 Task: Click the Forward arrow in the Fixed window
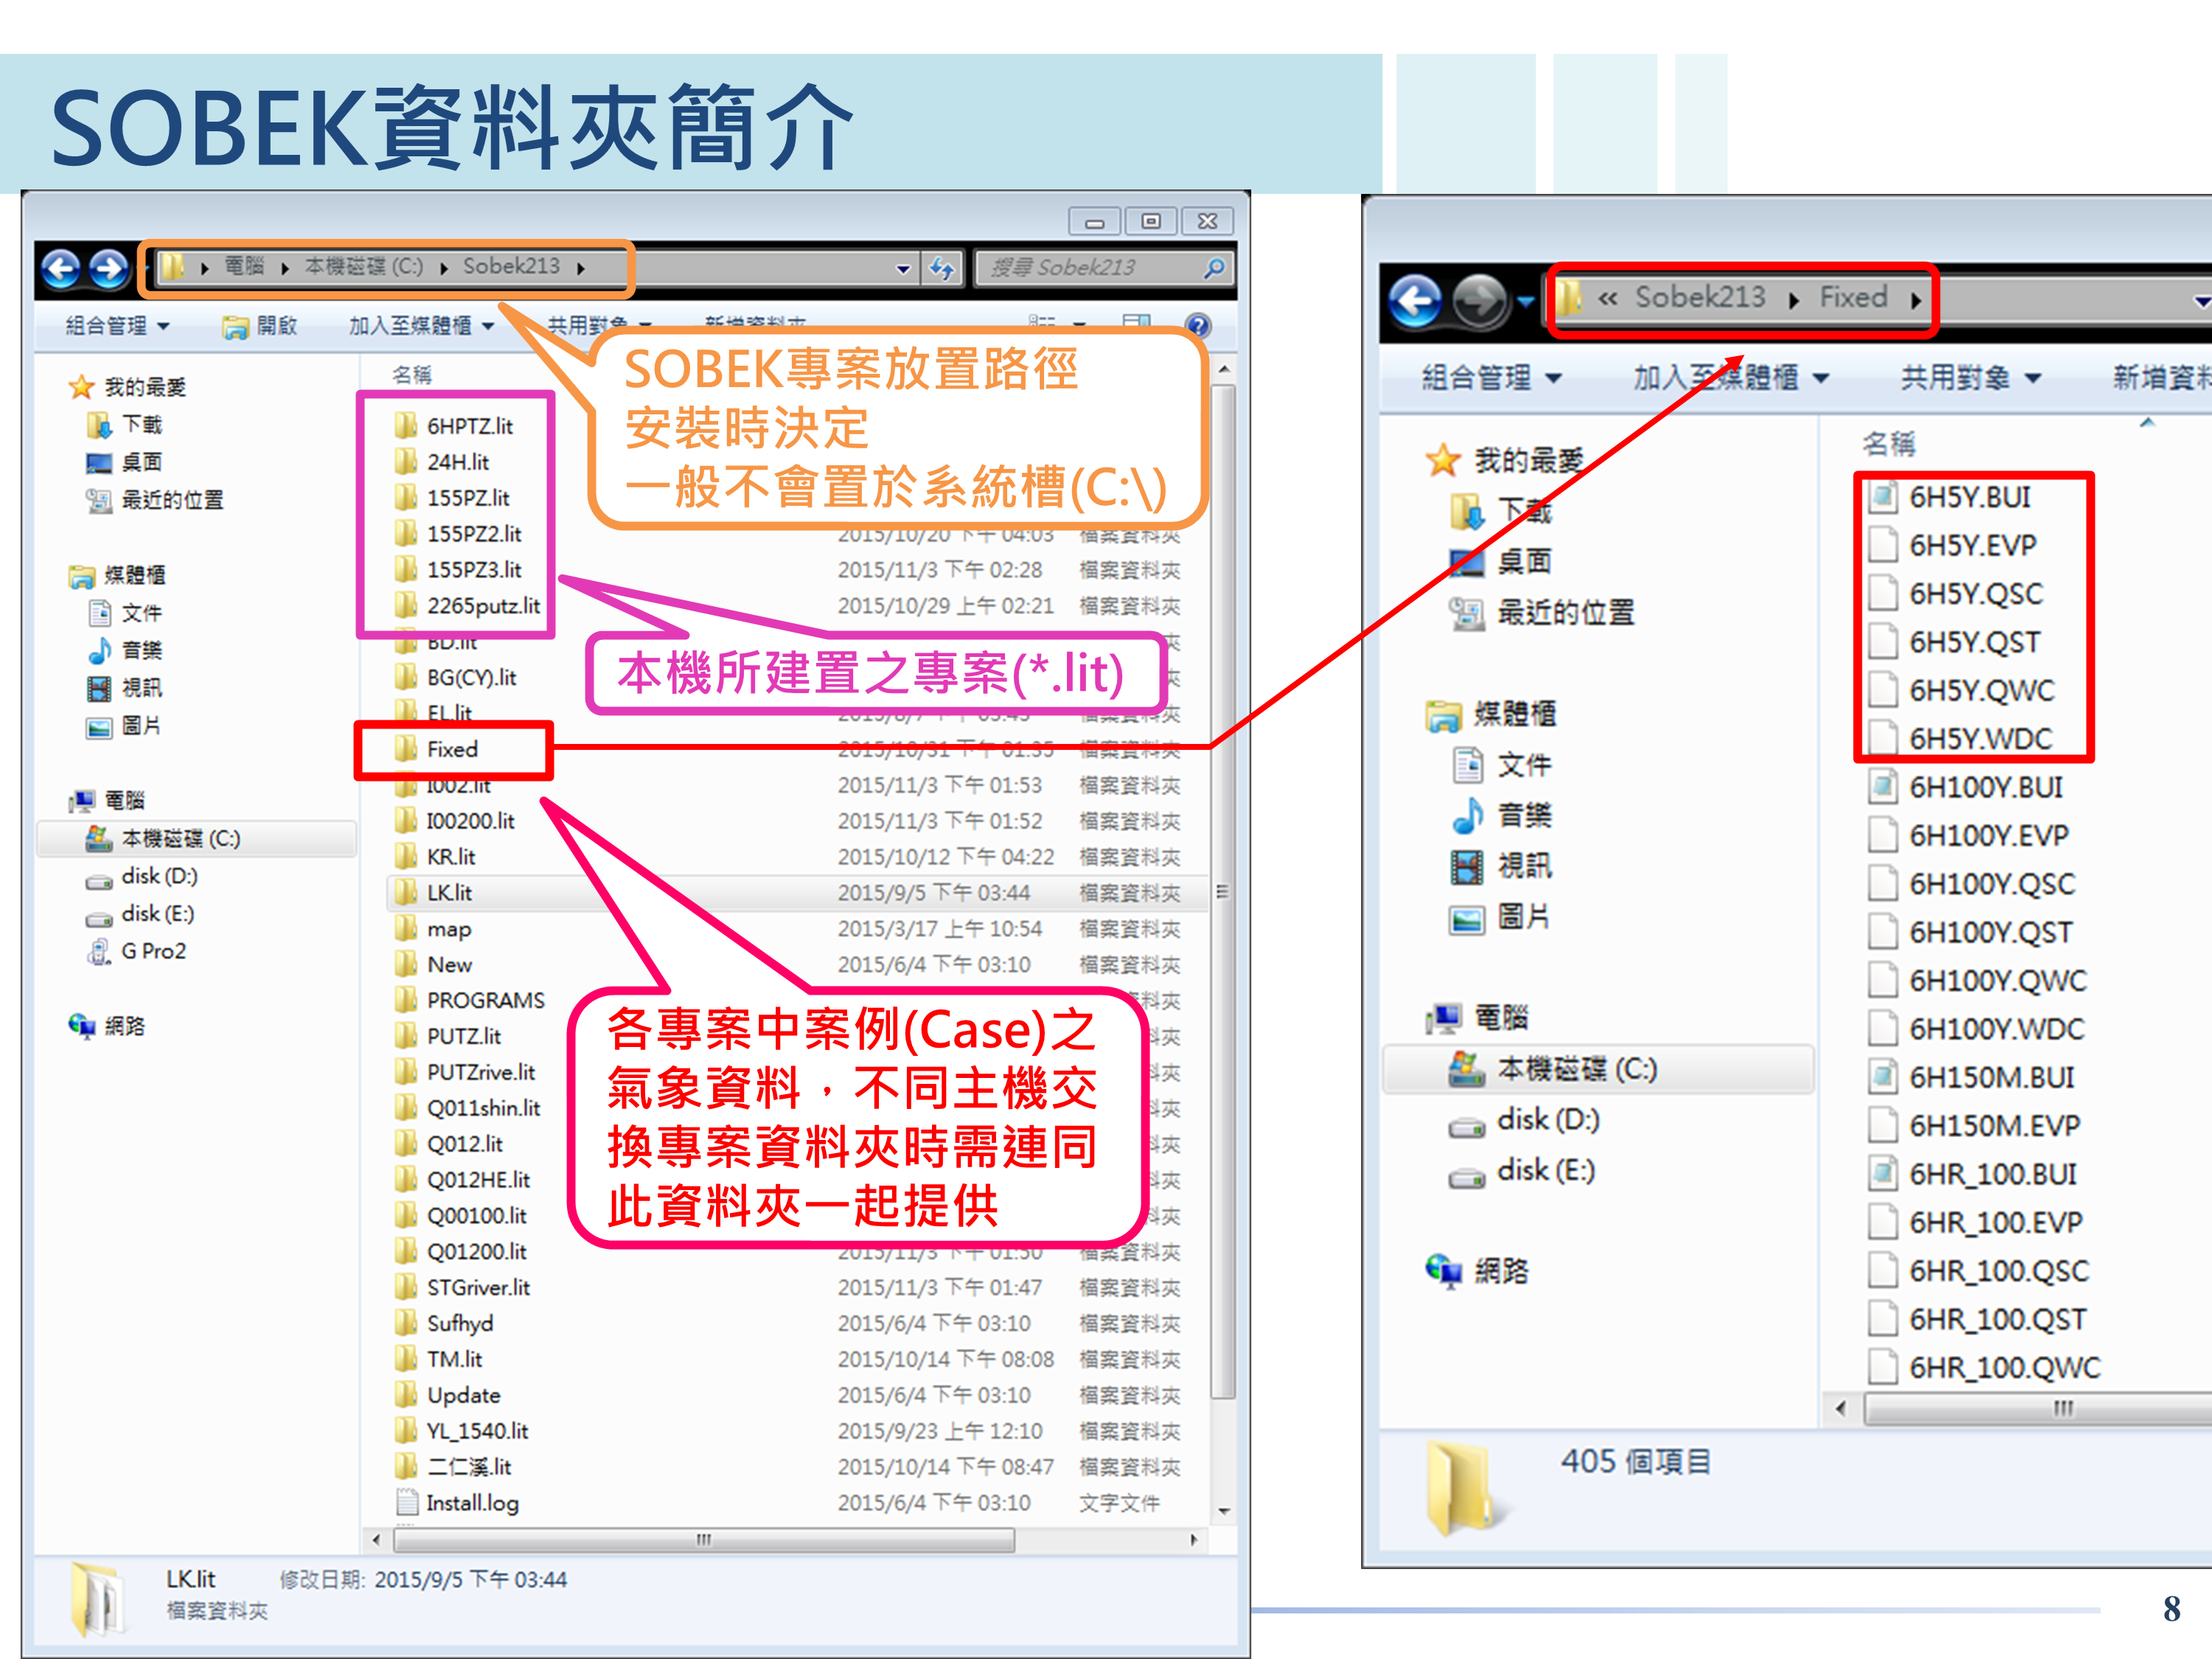tap(1480, 299)
